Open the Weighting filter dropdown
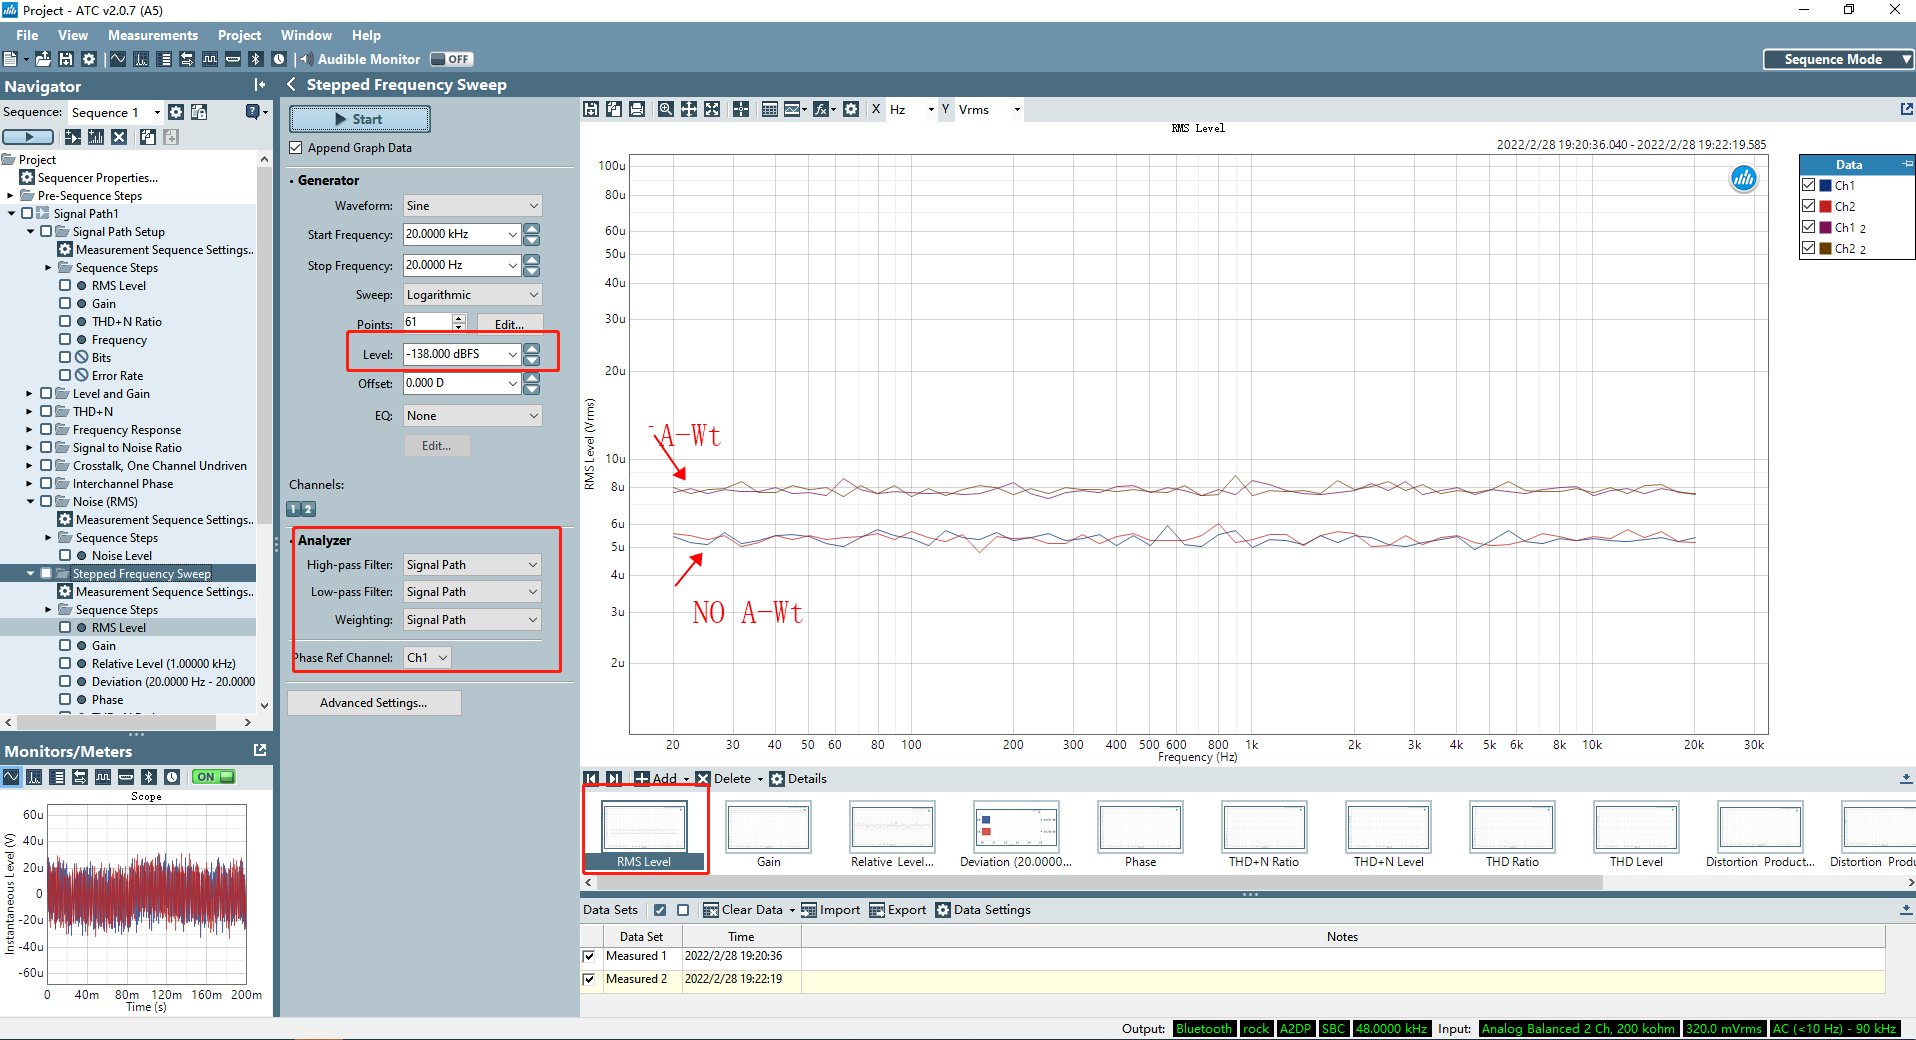 tap(473, 620)
